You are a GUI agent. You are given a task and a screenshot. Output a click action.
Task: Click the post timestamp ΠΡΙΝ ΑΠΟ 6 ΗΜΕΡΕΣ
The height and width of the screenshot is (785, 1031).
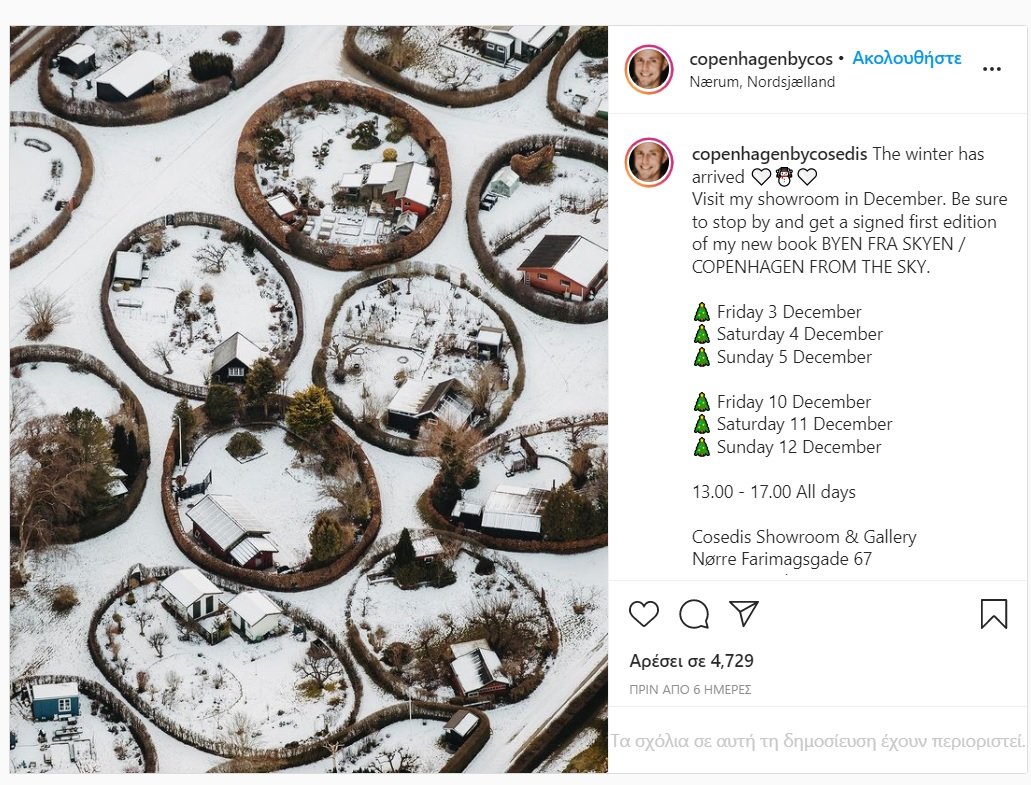(690, 690)
